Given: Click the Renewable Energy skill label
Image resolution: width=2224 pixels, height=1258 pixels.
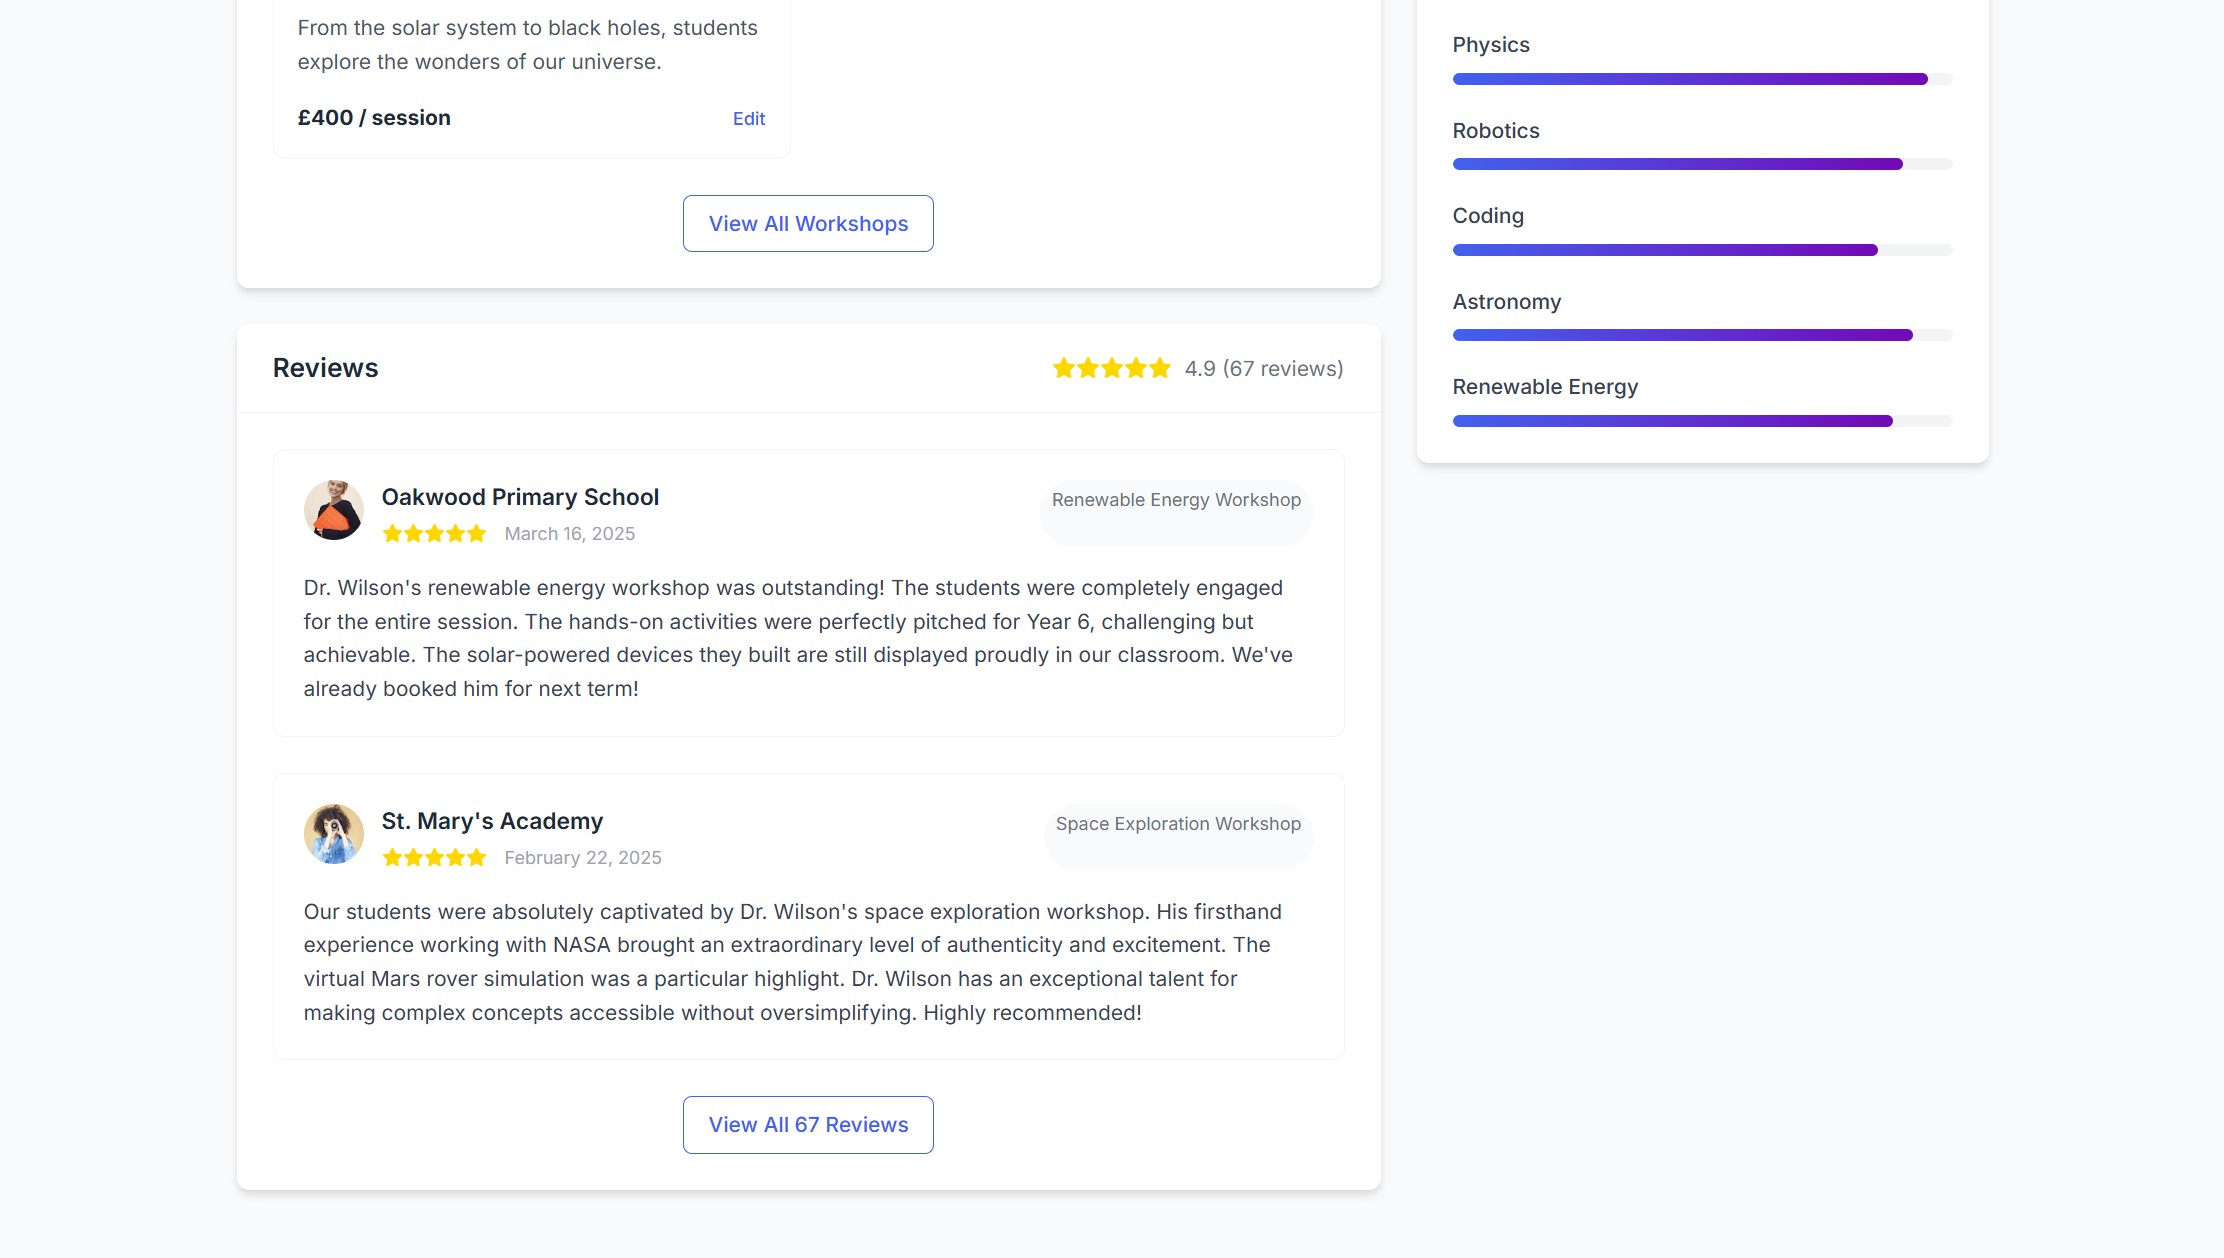Looking at the screenshot, I should pyautogui.click(x=1545, y=387).
